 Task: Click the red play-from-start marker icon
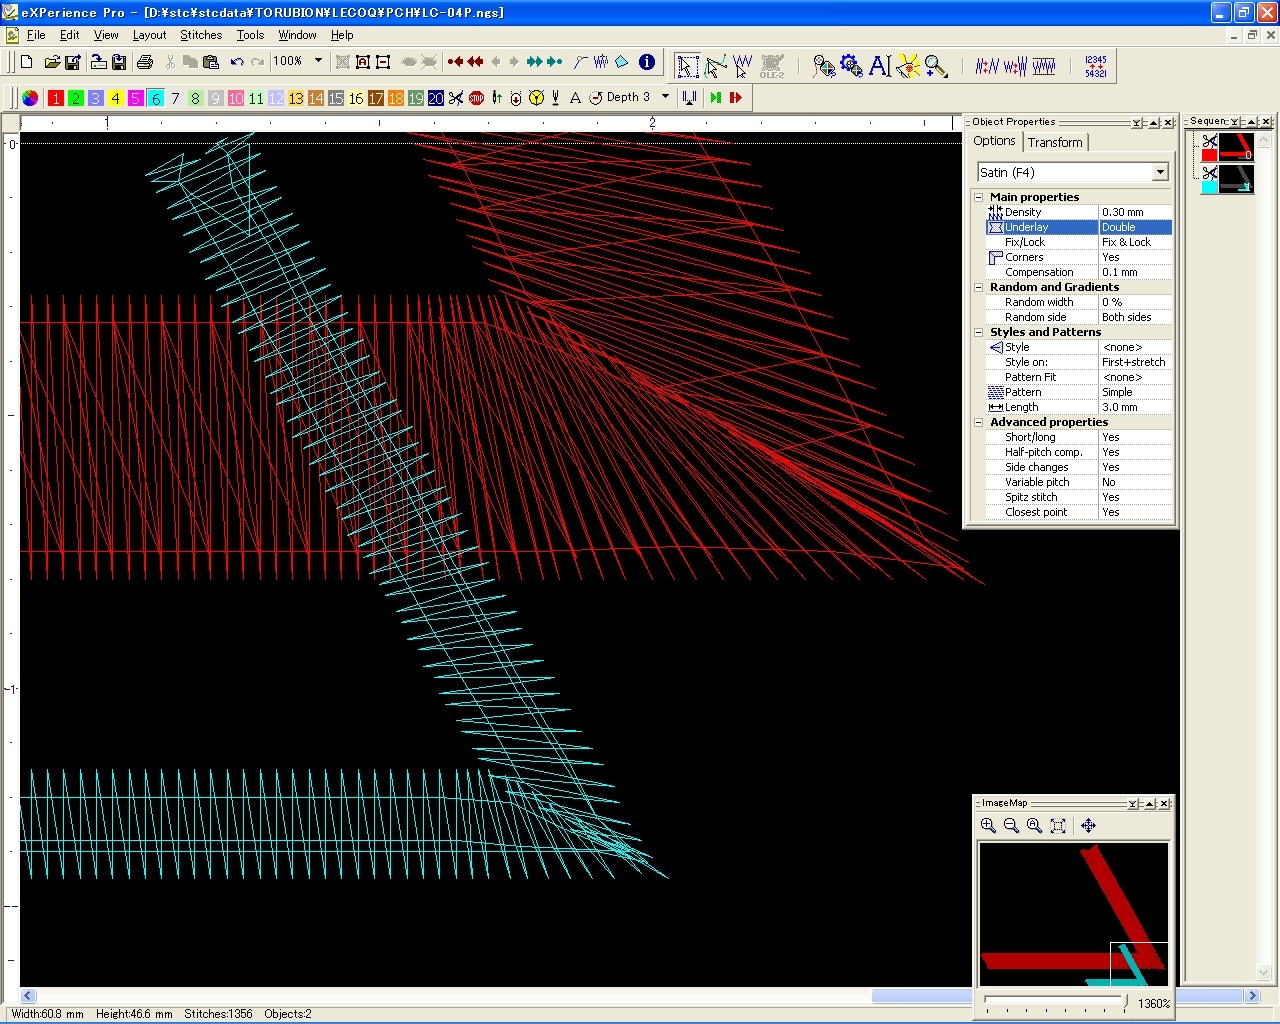[736, 98]
